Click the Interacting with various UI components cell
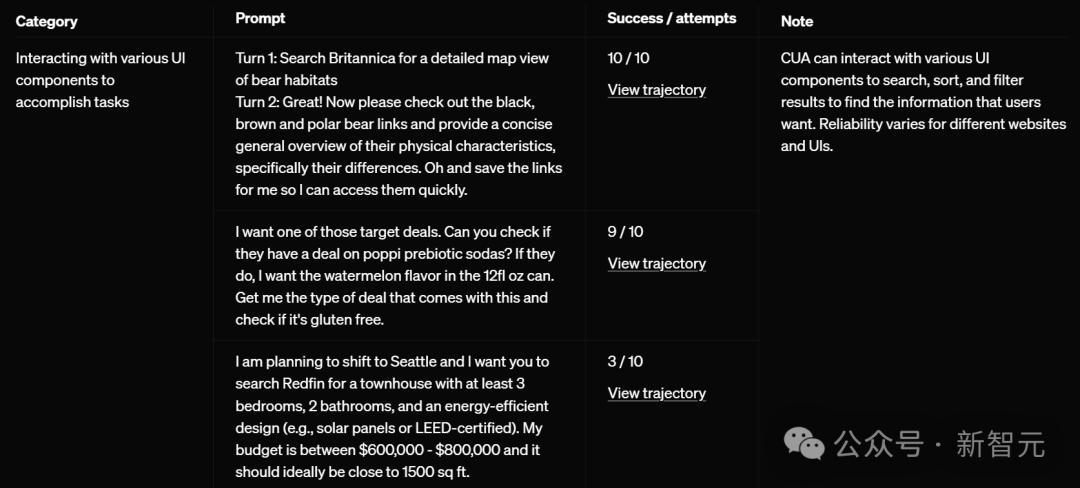The image size is (1080, 488). [101, 80]
